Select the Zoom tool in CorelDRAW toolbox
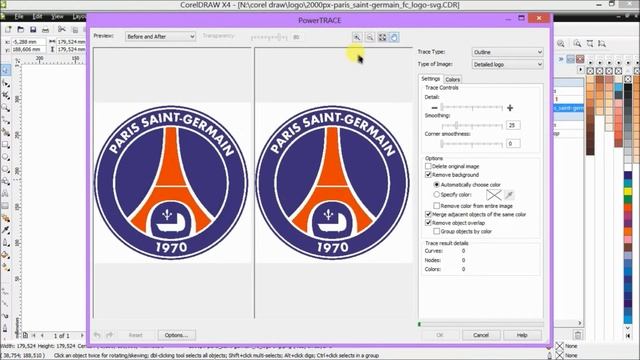This screenshot has height=360, width=640. tap(6, 108)
